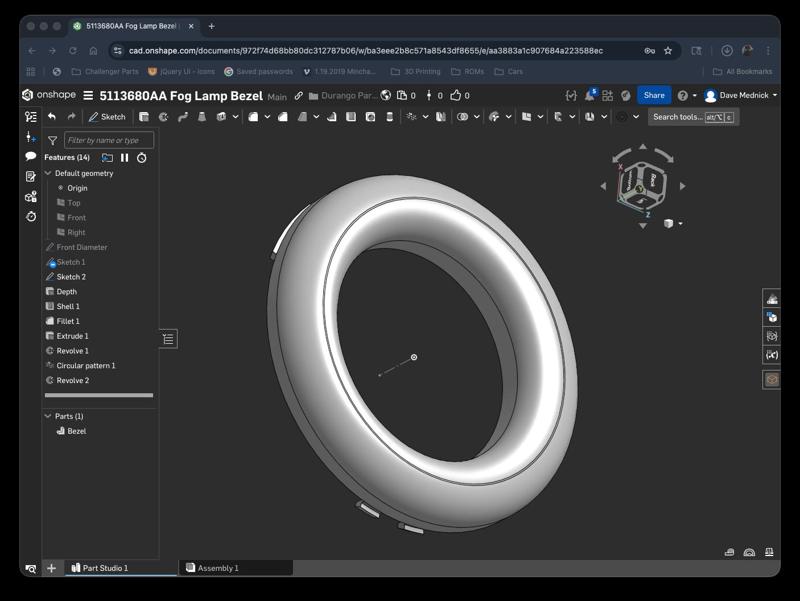Collapse the Parts (1) section
Viewport: 800px width, 601px height.
[x=48, y=416]
